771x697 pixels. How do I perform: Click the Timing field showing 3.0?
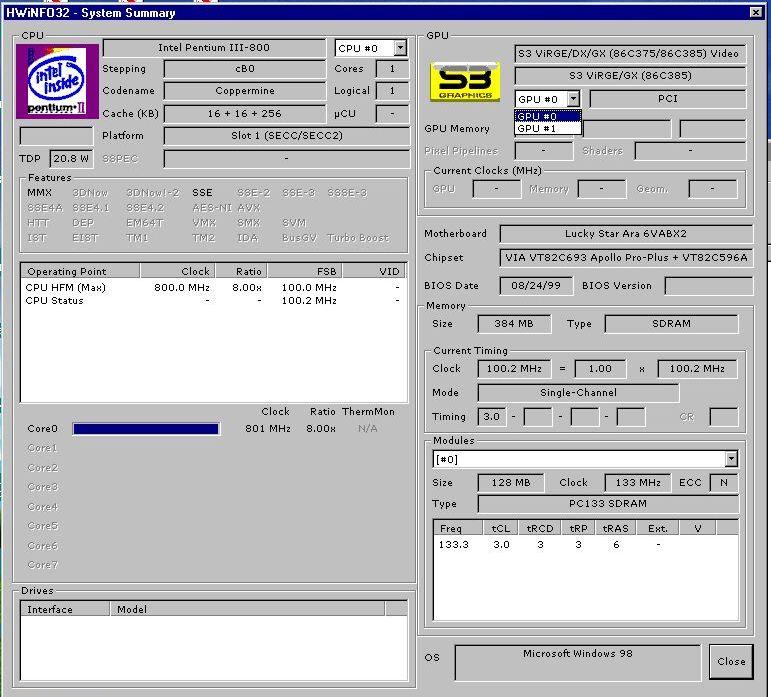tap(492, 417)
